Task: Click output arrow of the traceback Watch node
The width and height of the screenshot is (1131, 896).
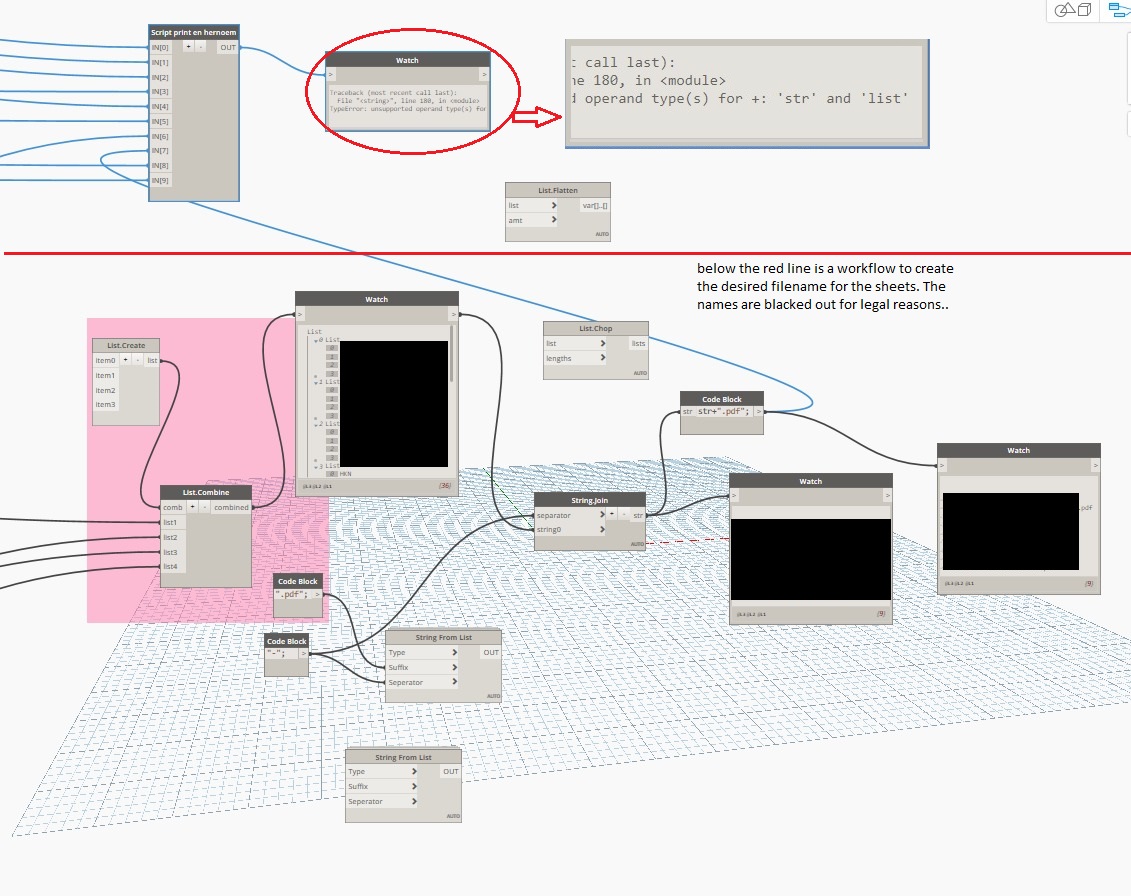Action: pos(484,75)
